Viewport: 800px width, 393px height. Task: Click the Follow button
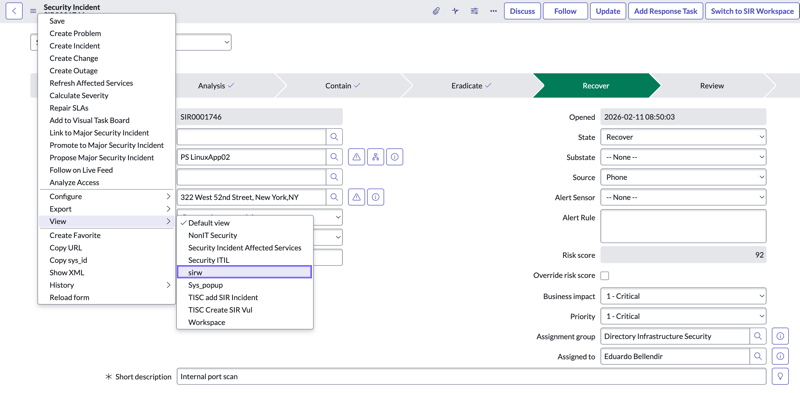[x=565, y=11]
